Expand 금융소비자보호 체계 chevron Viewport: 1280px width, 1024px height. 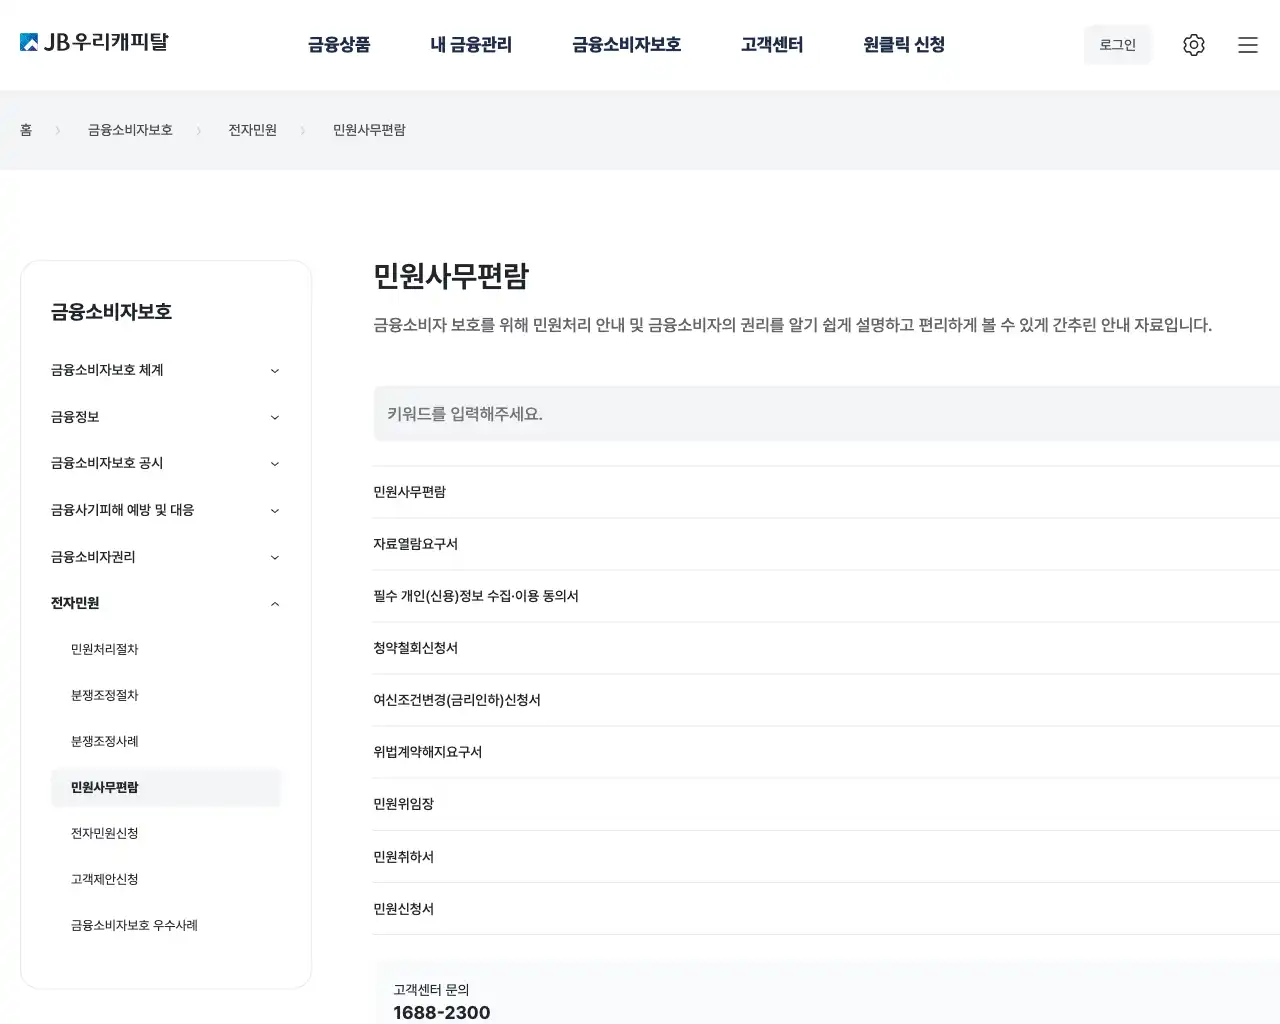click(275, 371)
